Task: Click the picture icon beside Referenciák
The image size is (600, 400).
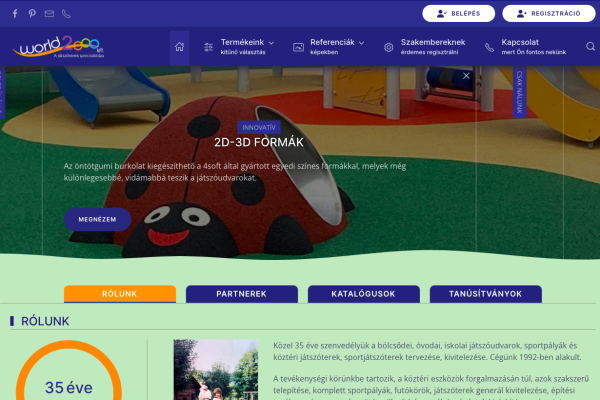Action: pyautogui.click(x=298, y=47)
